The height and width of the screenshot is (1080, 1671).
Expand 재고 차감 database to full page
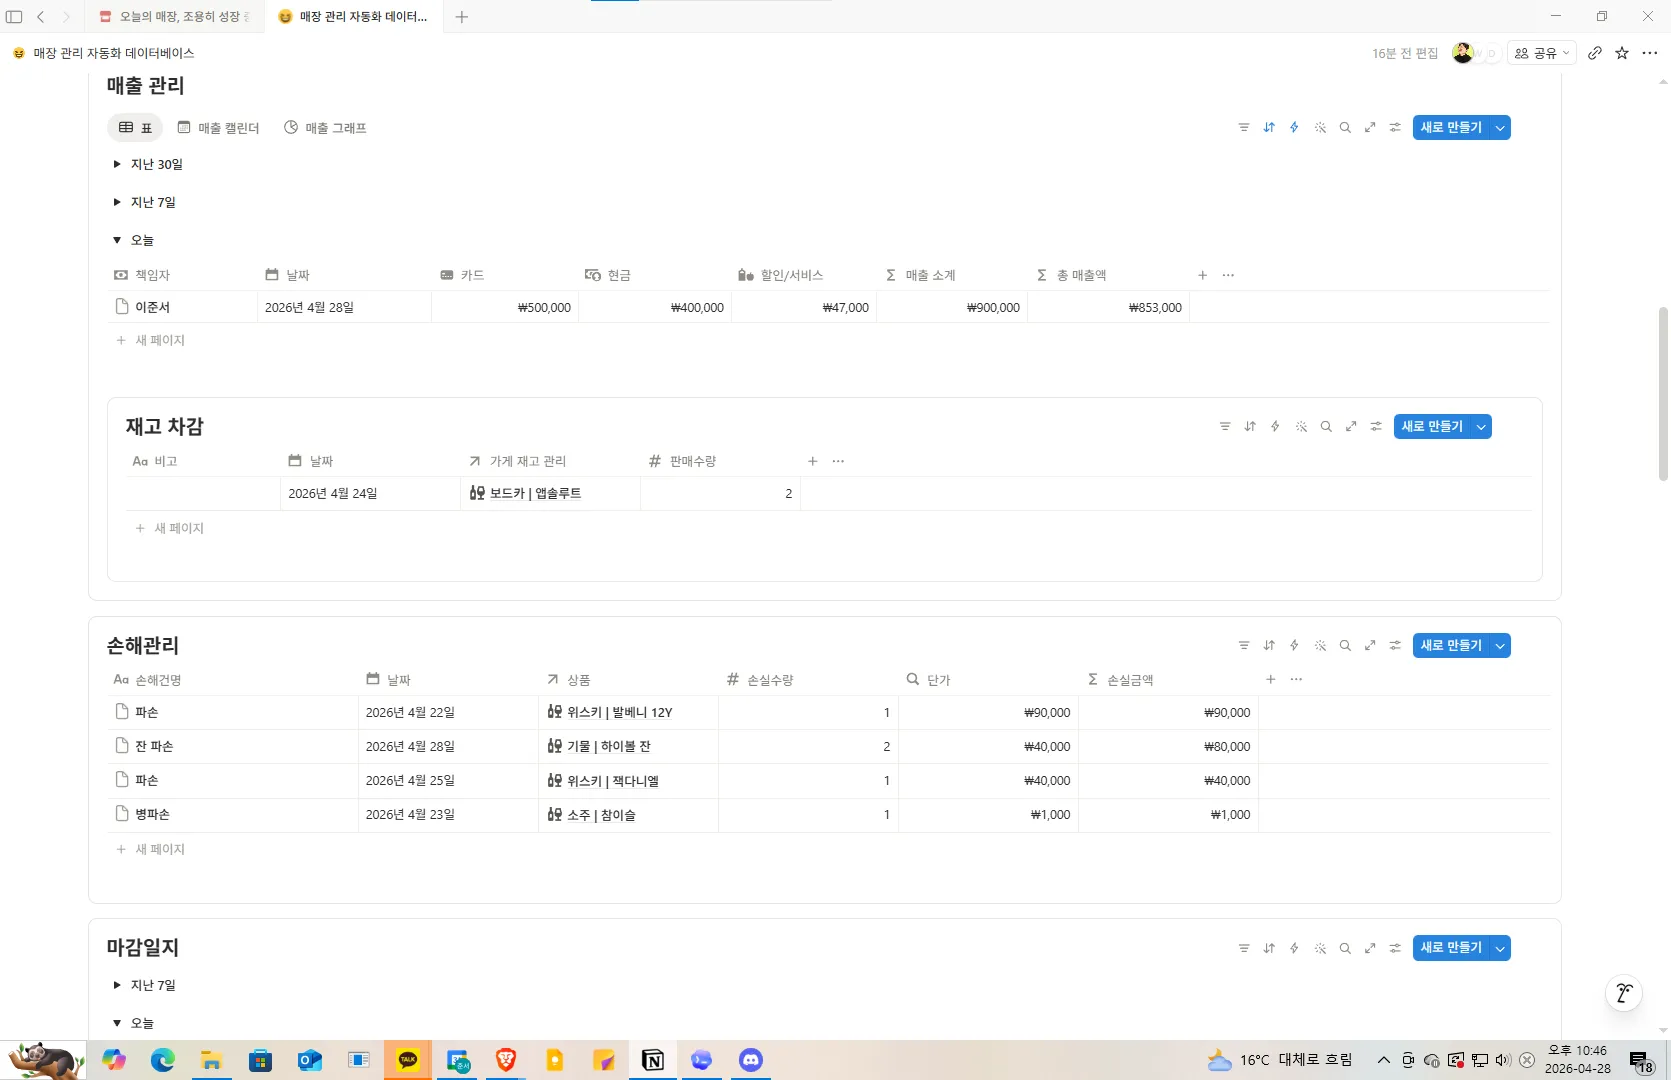click(1351, 427)
